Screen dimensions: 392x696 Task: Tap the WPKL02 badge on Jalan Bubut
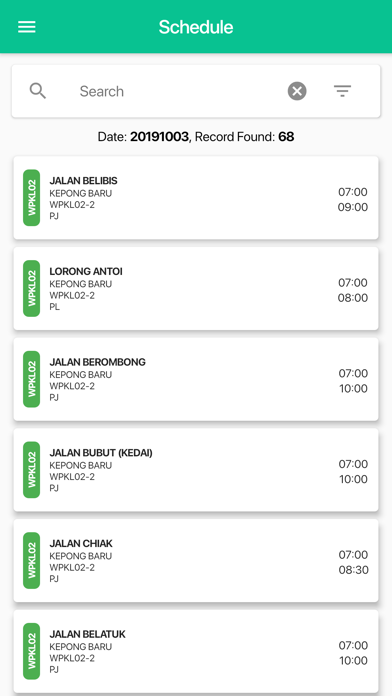tap(32, 470)
